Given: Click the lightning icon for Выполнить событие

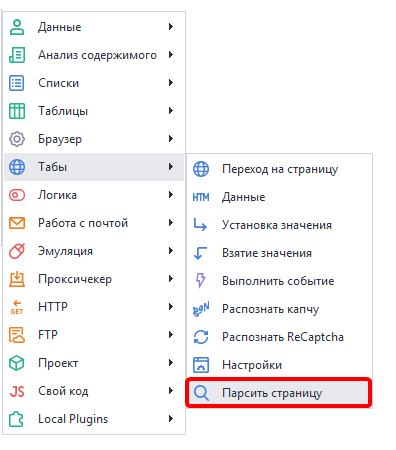Looking at the screenshot, I should pyautogui.click(x=201, y=280).
